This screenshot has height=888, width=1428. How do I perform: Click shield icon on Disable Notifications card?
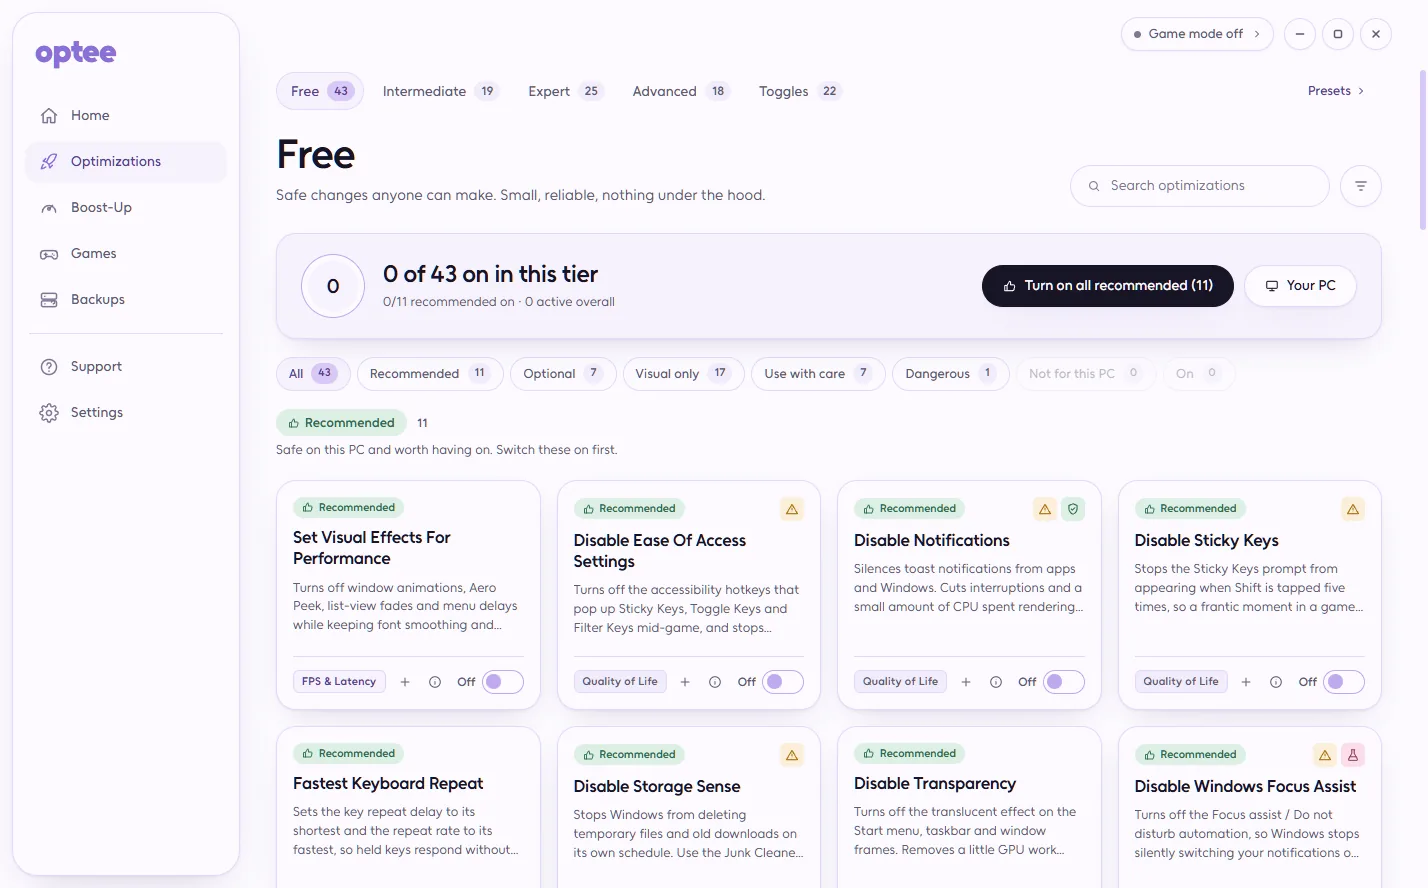click(1073, 509)
